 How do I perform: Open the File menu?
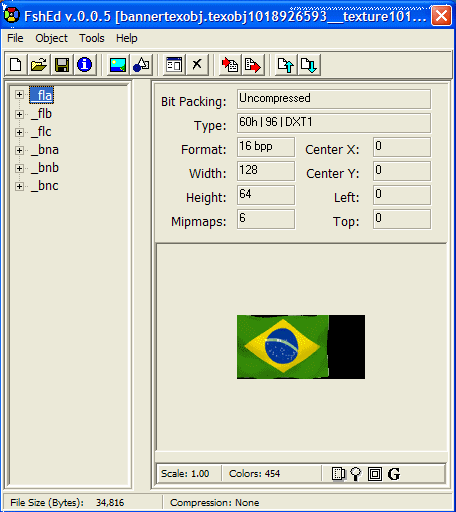coord(15,38)
